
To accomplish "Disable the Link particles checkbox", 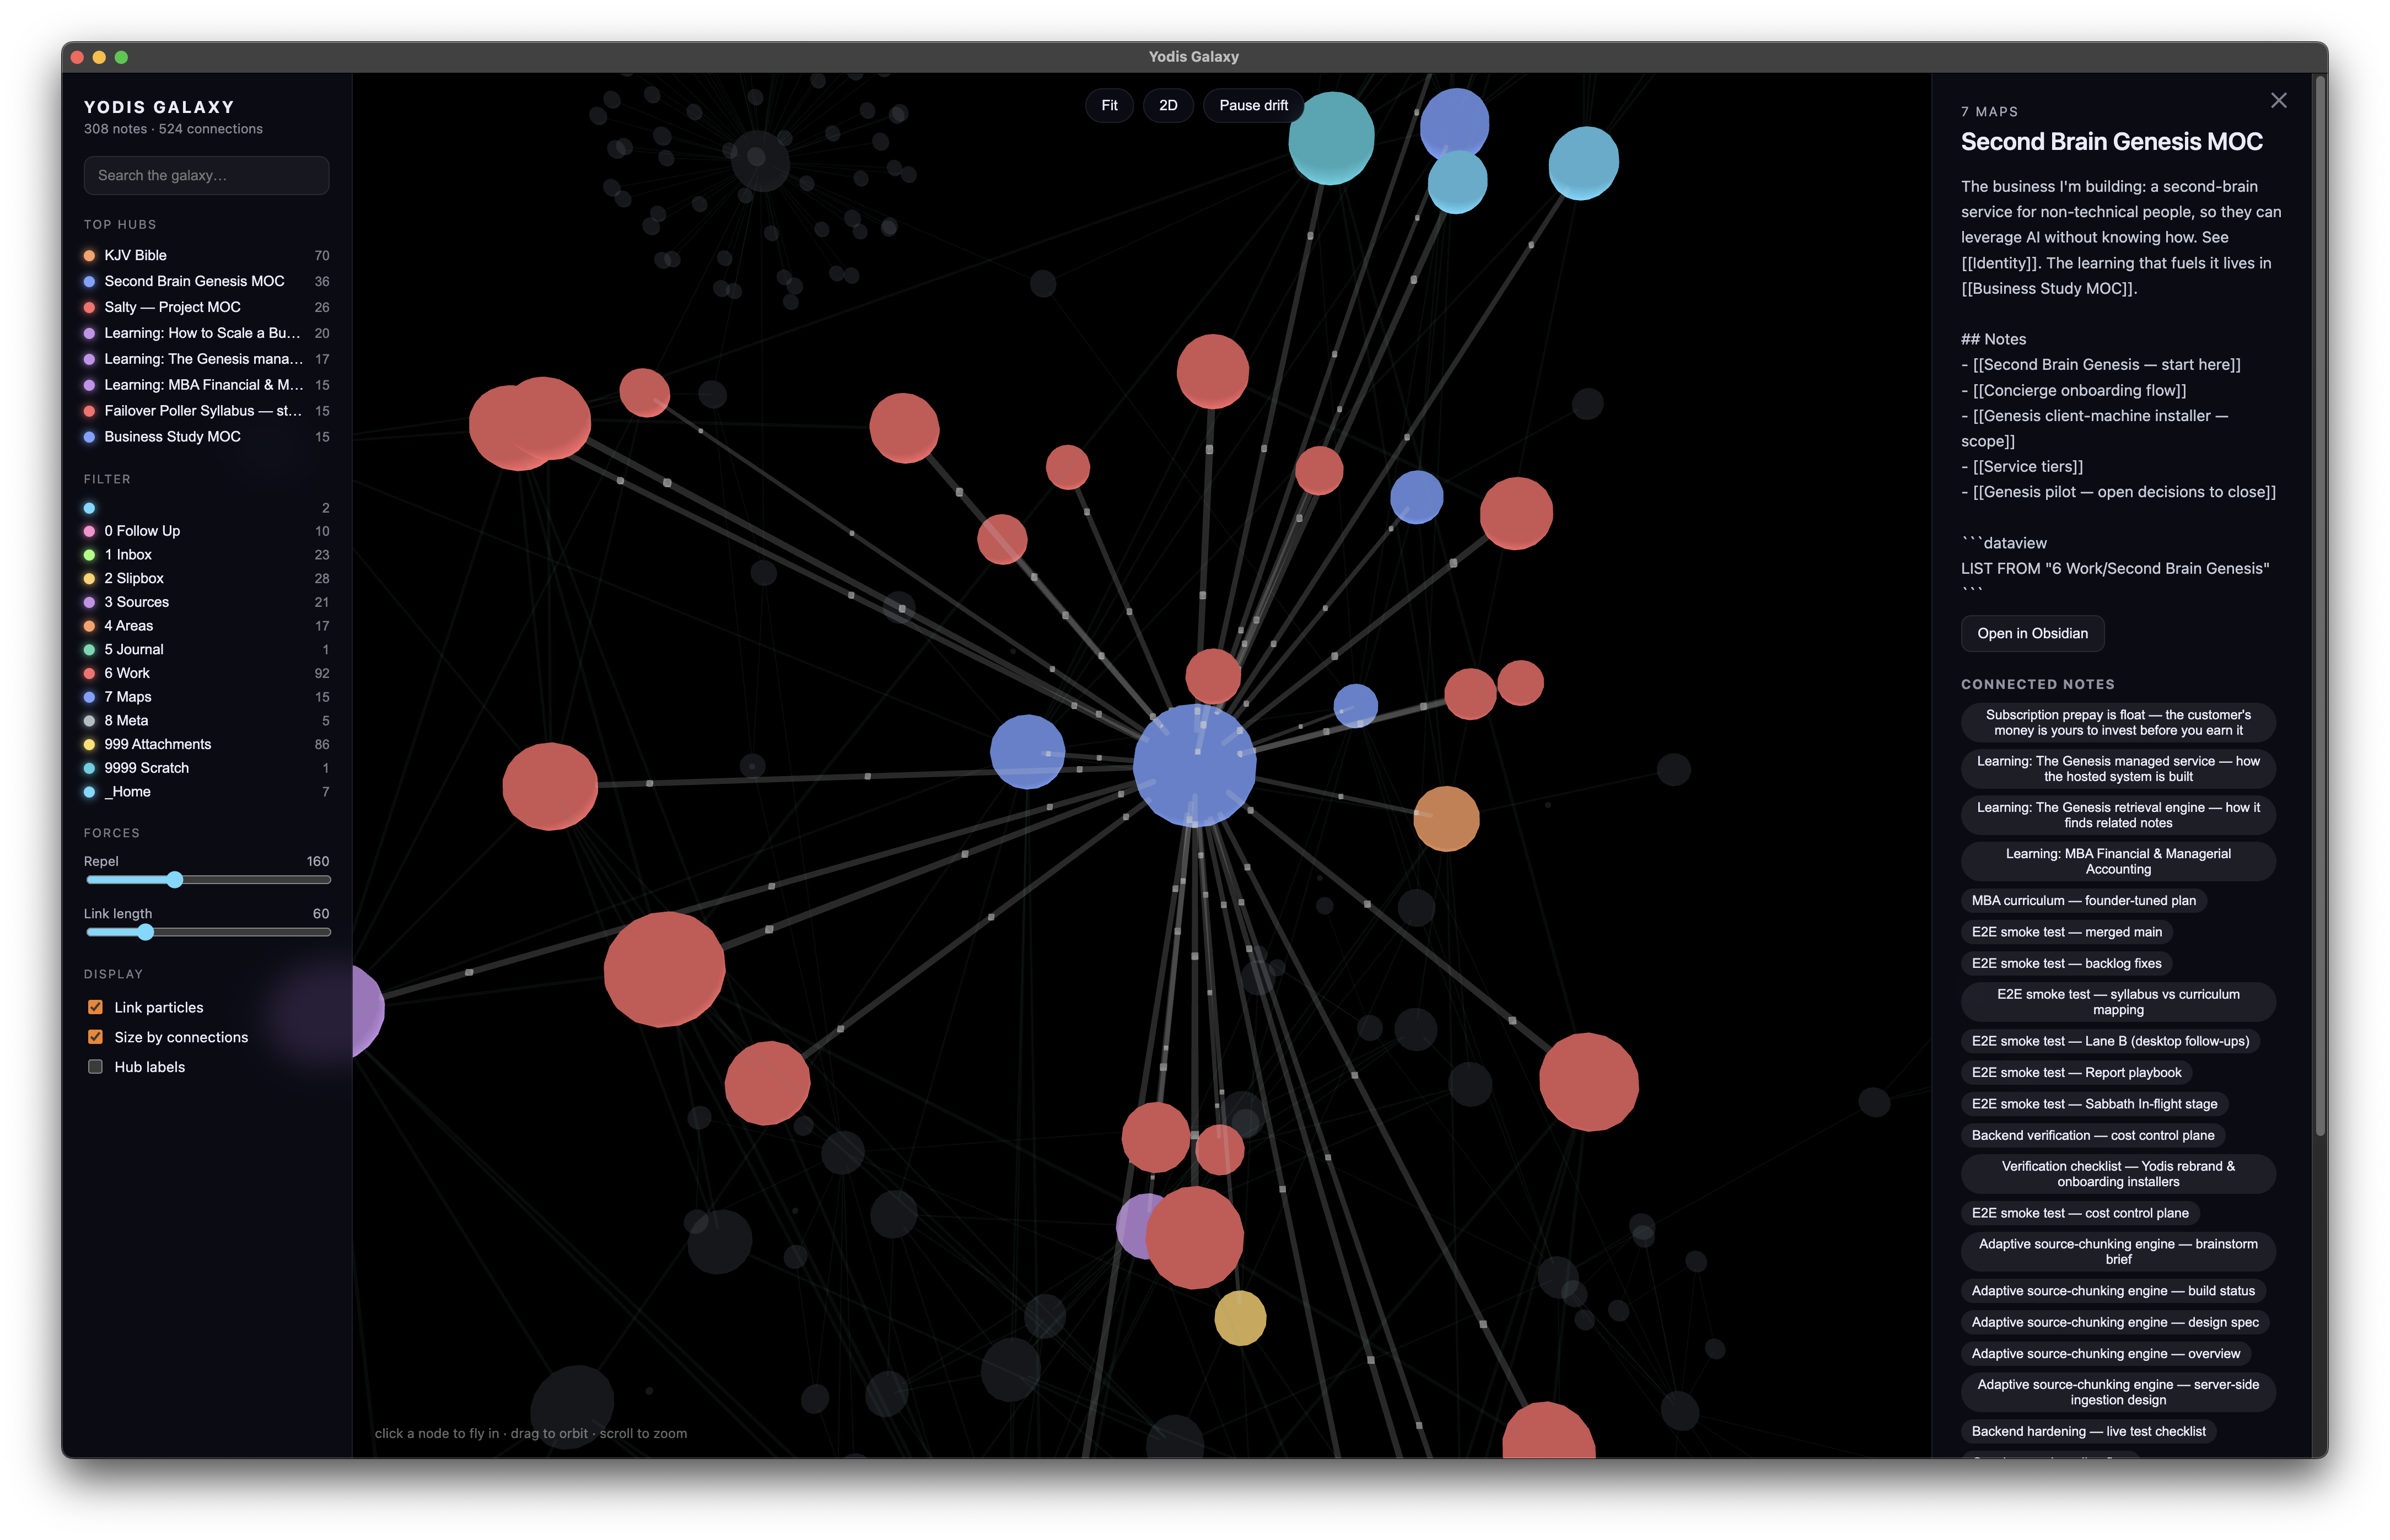I will (x=95, y=1007).
